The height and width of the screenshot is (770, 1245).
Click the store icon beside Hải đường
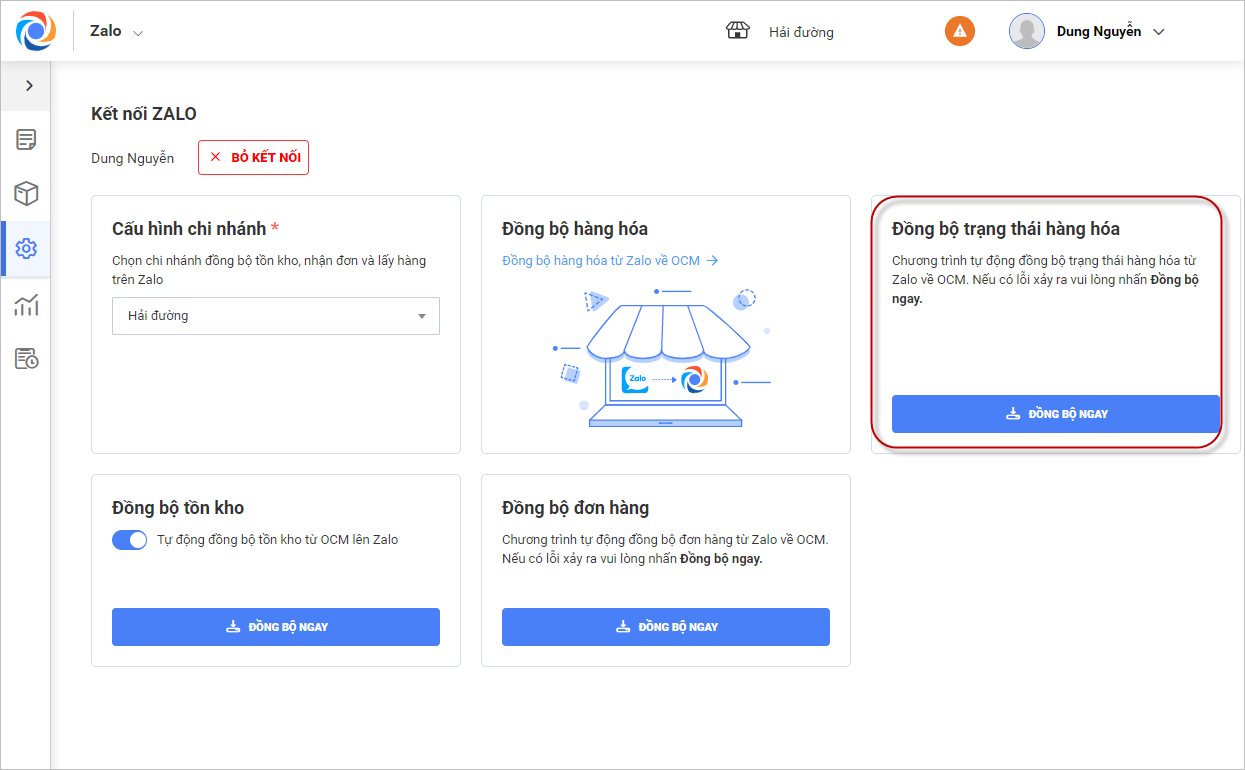pyautogui.click(x=738, y=31)
